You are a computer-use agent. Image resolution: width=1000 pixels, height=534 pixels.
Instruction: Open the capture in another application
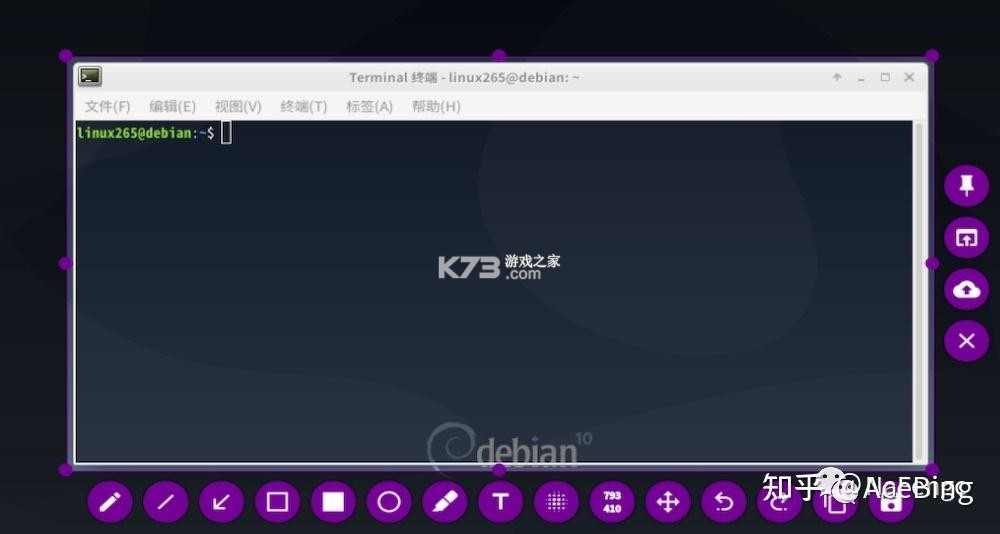click(967, 238)
